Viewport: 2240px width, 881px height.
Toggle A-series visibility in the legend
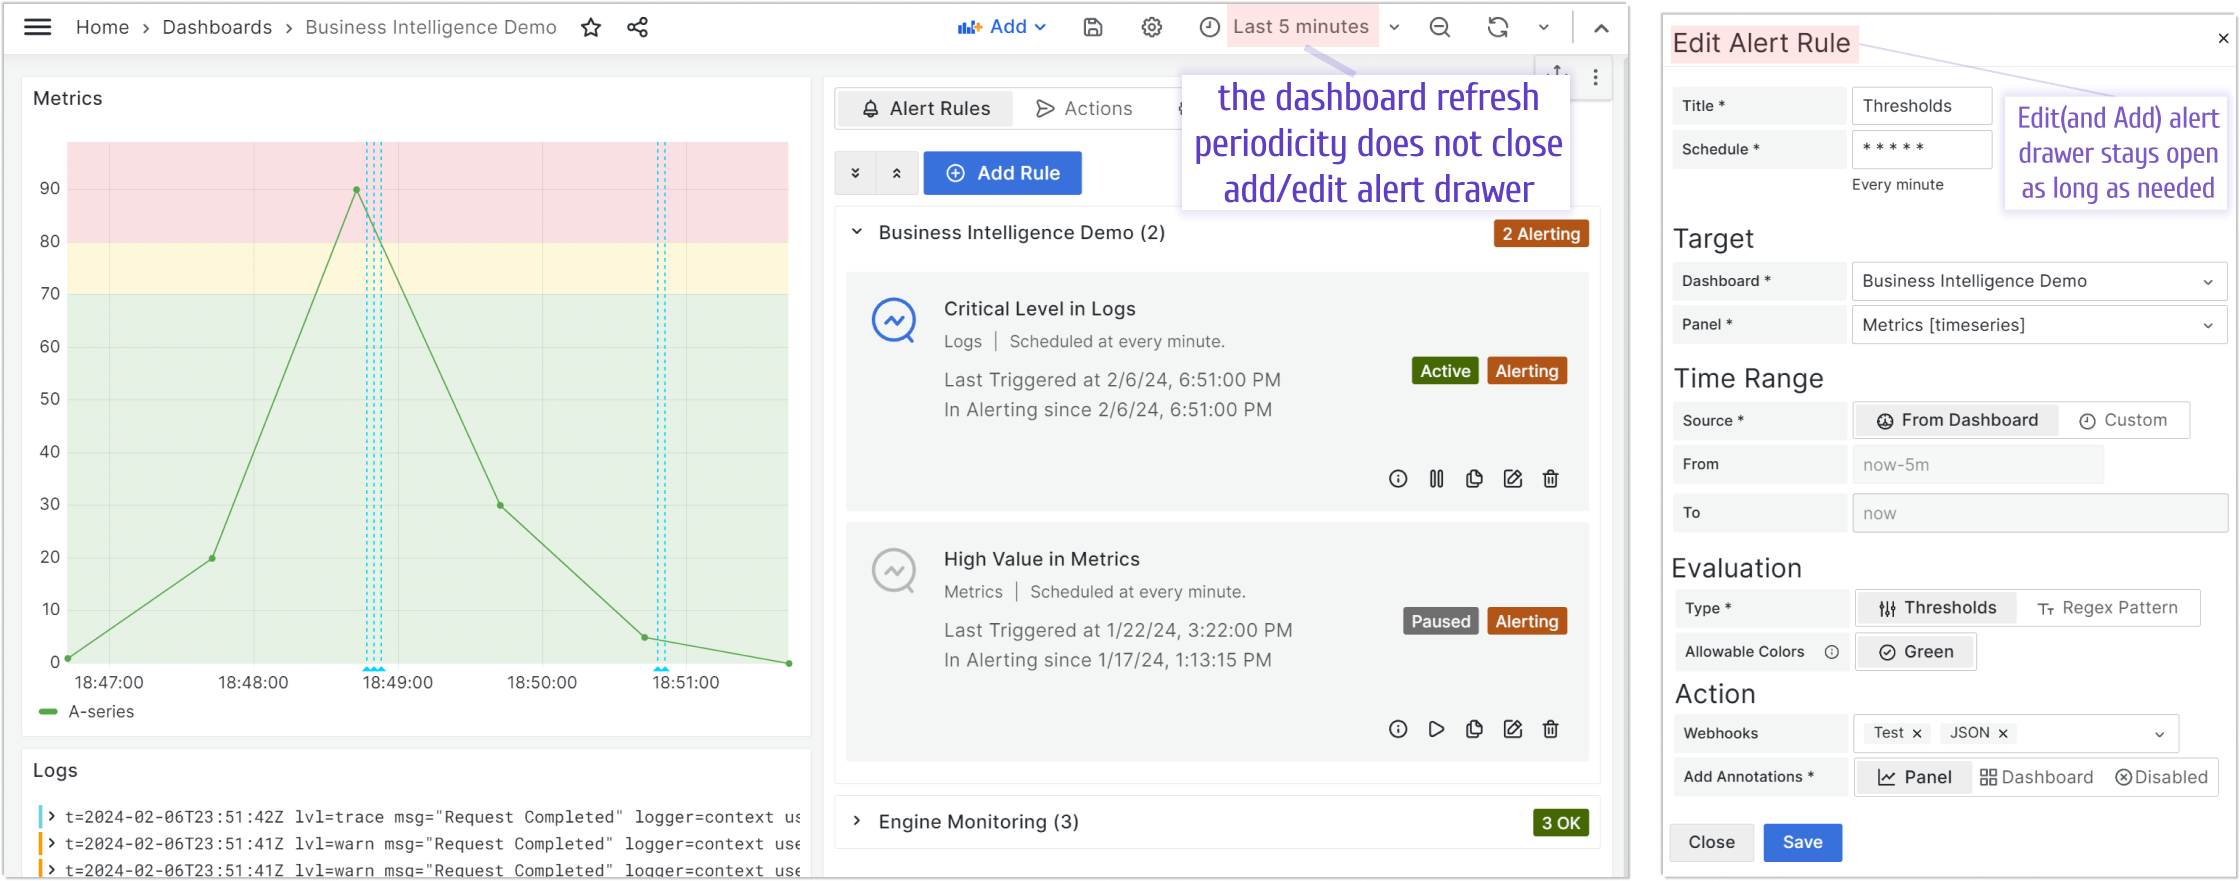coord(101,712)
